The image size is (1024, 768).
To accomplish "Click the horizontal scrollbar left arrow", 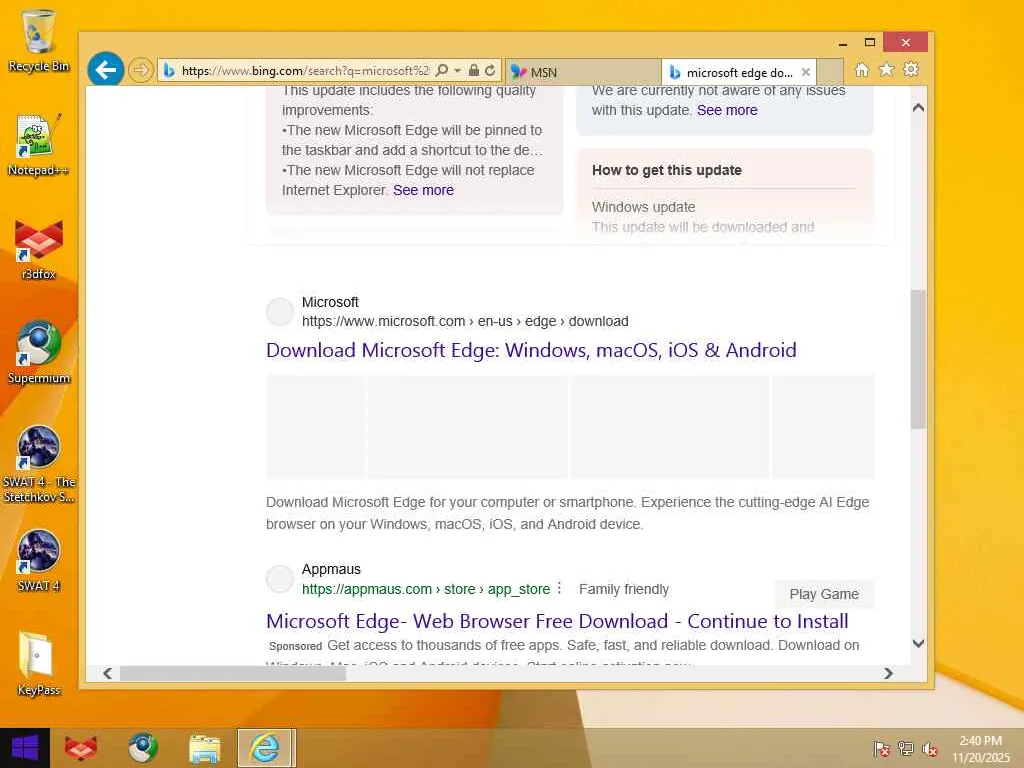I will [107, 673].
